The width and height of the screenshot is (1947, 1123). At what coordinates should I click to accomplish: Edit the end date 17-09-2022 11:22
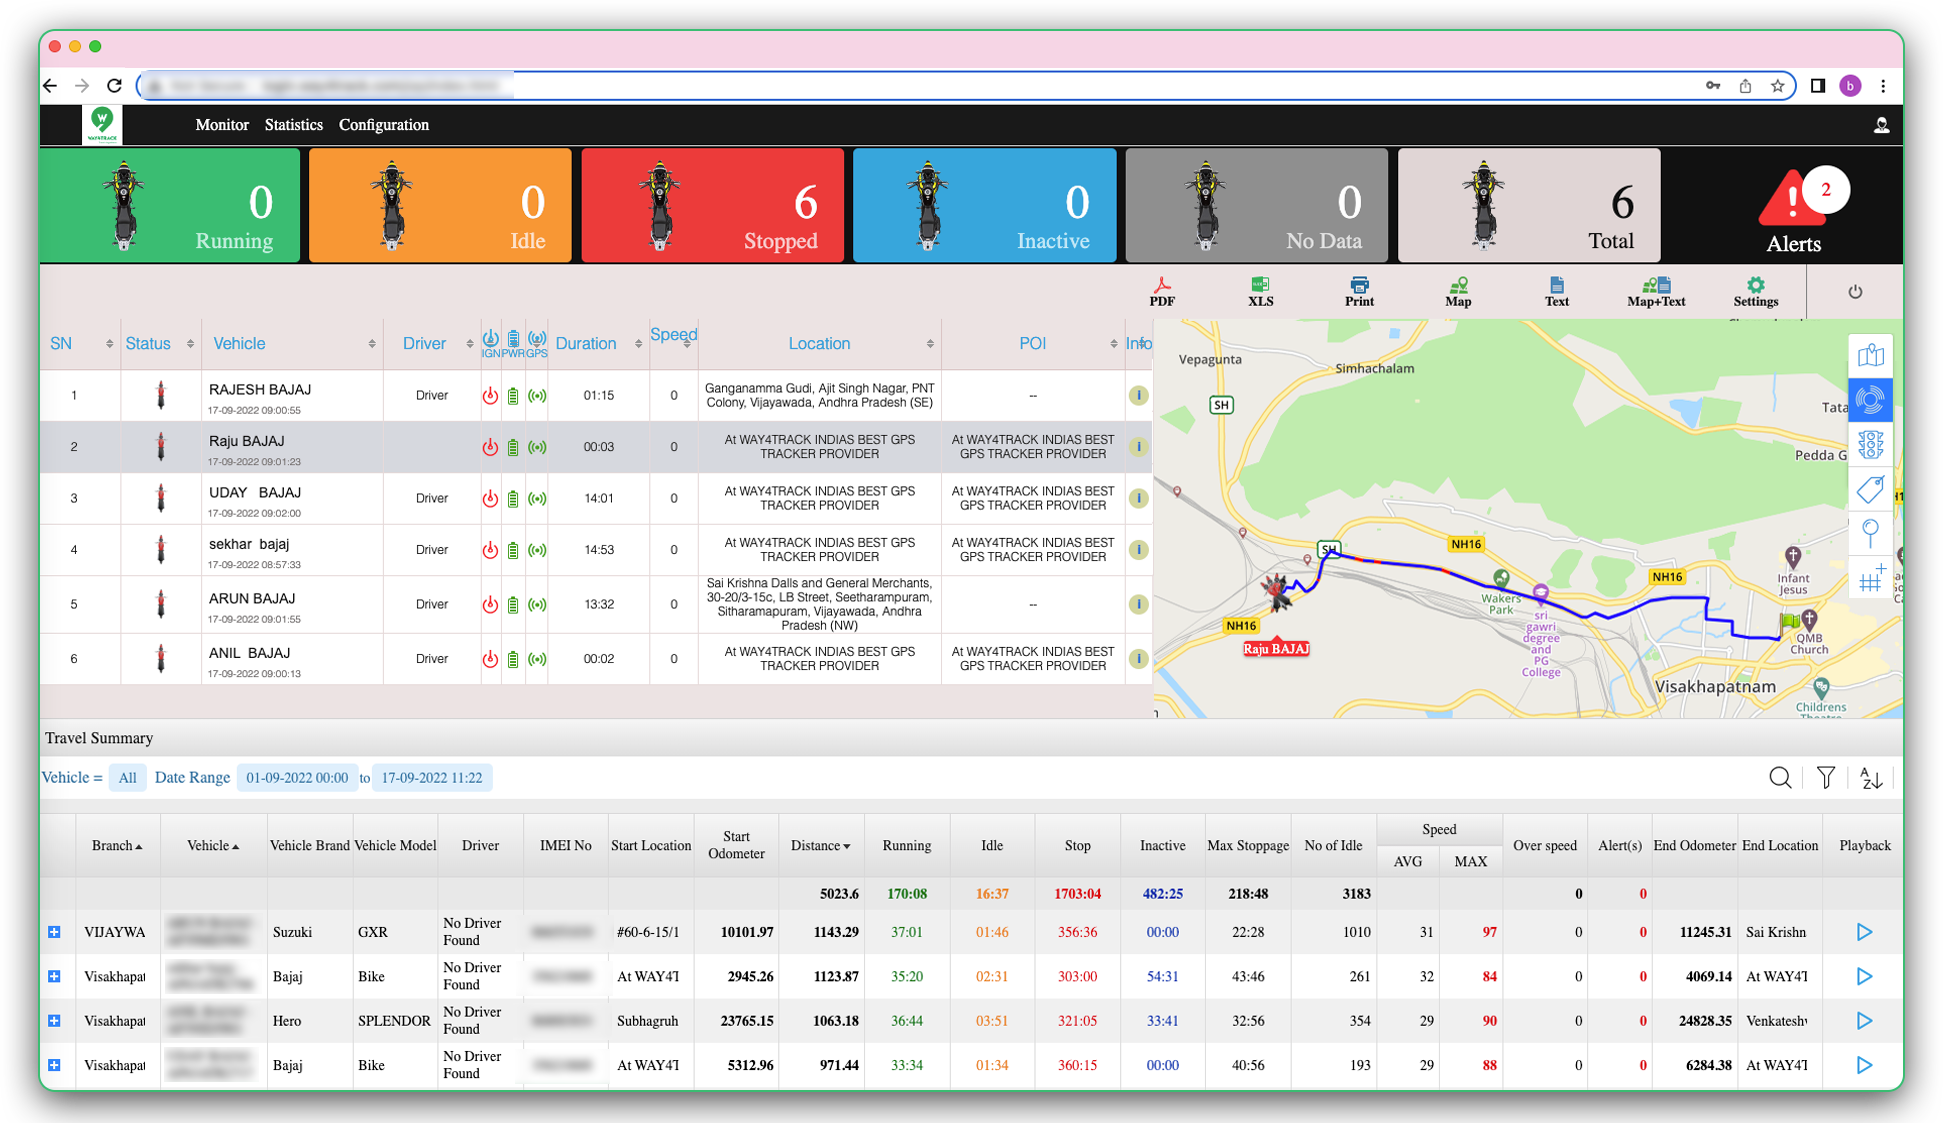(x=431, y=778)
